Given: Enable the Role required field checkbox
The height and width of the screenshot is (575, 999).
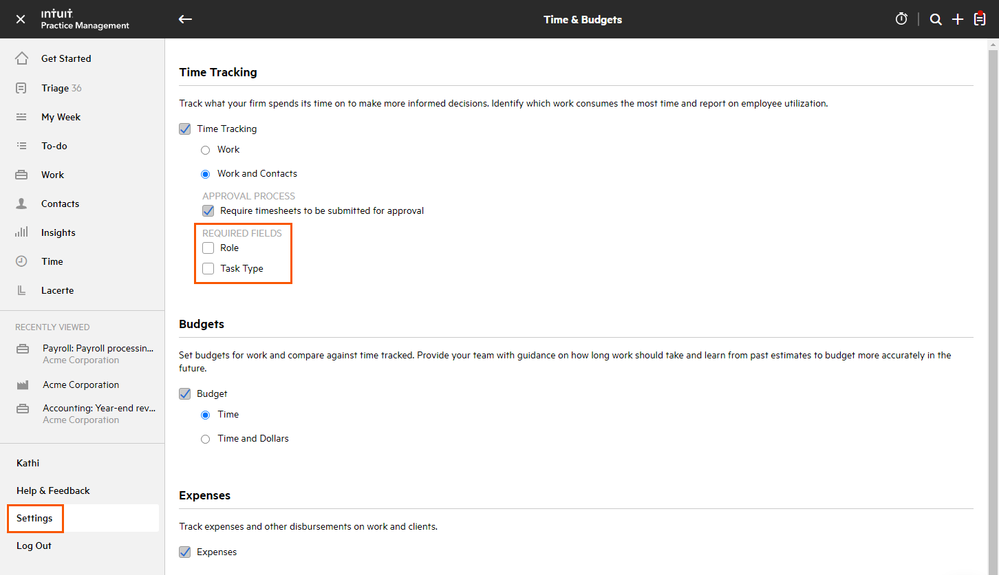Looking at the screenshot, I should [208, 248].
